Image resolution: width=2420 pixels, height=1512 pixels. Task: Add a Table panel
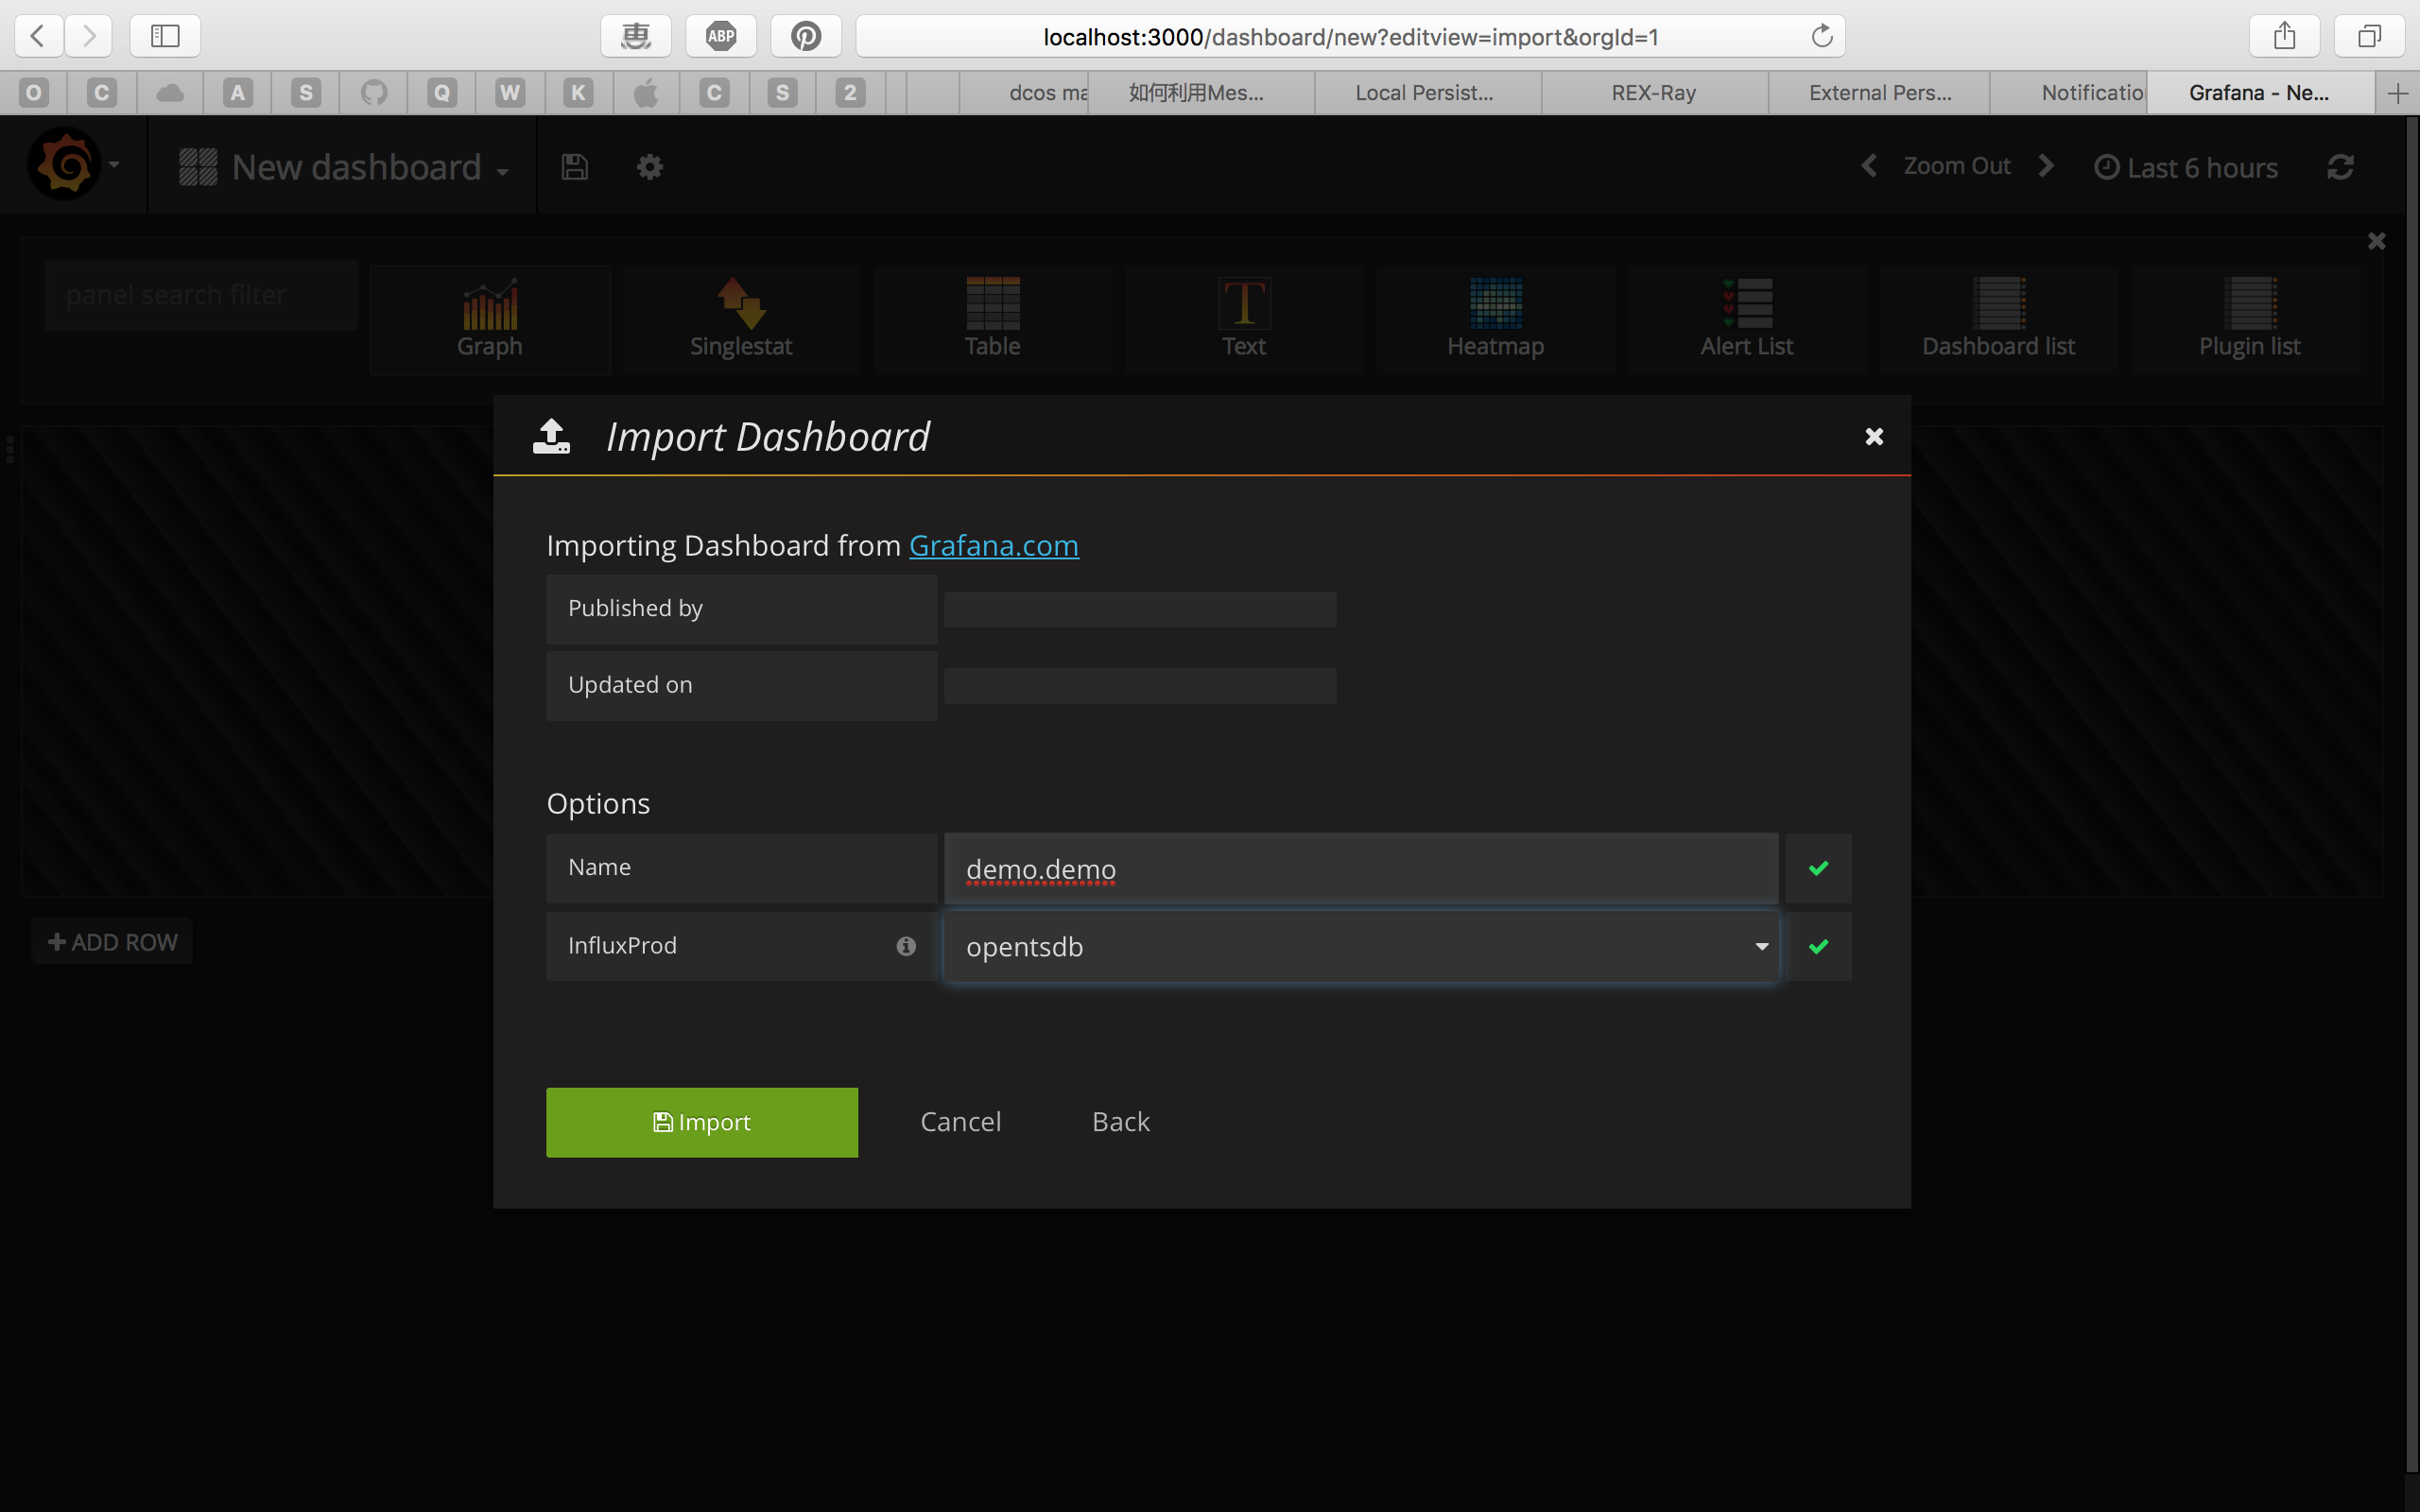pyautogui.click(x=992, y=319)
